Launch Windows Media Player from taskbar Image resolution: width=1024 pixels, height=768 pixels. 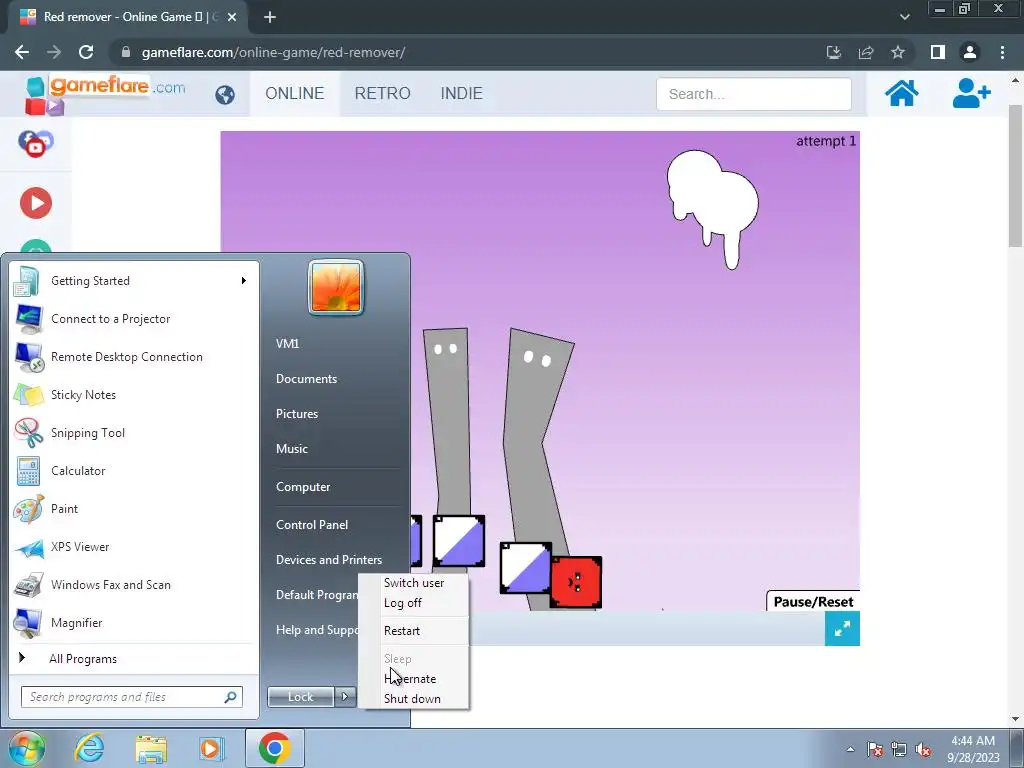[211, 748]
